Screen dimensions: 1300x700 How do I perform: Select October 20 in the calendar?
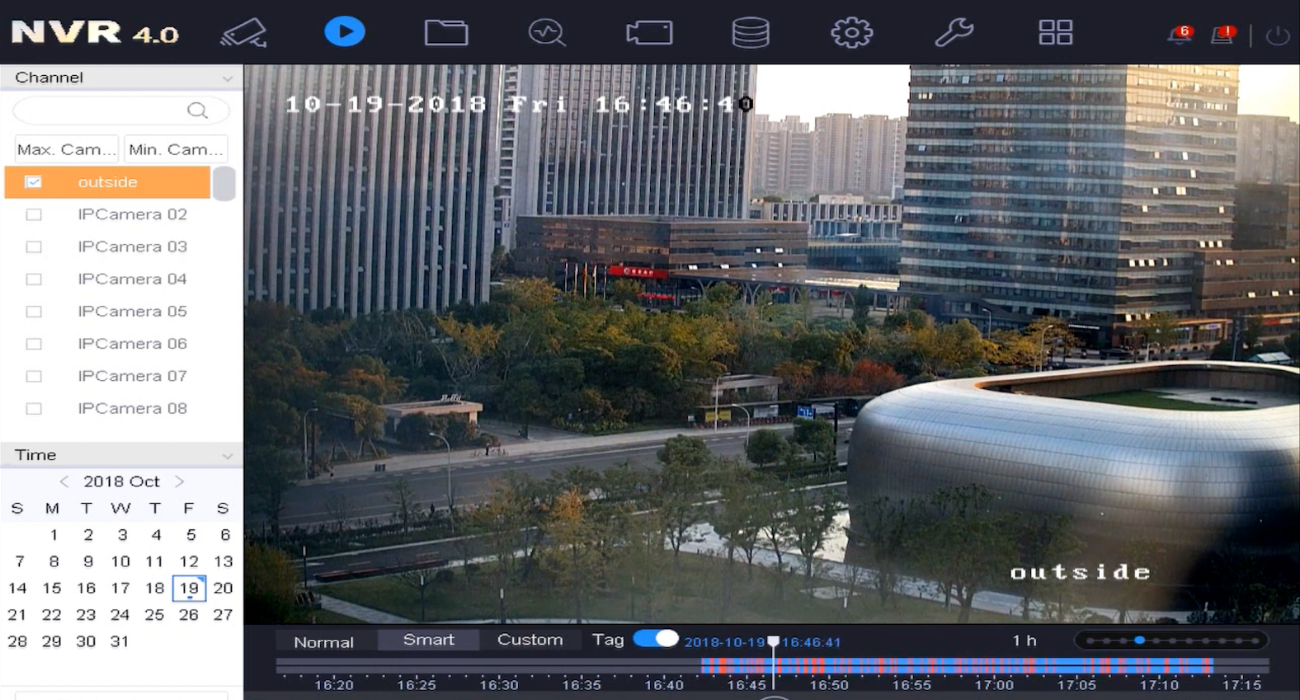click(x=223, y=588)
